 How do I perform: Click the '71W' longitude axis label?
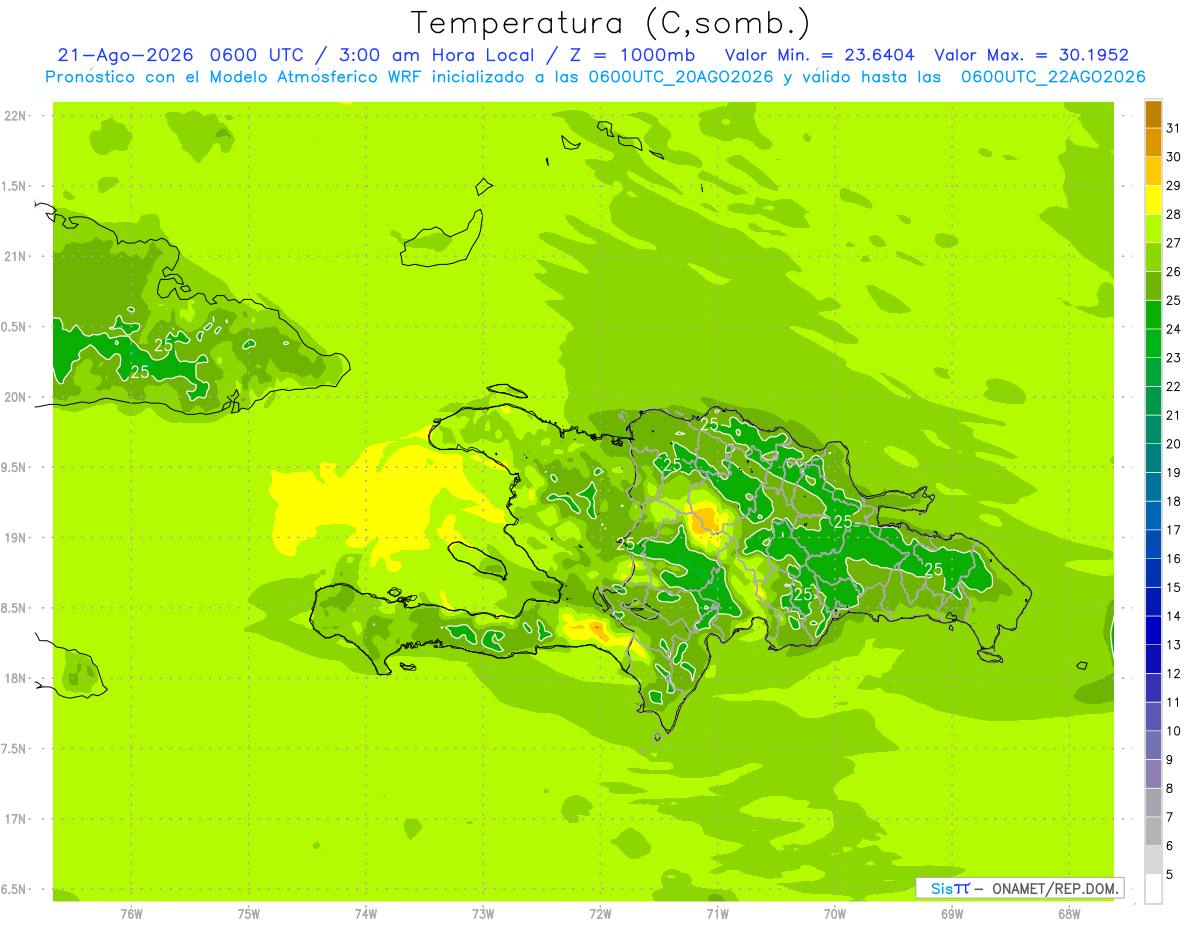coord(717,914)
